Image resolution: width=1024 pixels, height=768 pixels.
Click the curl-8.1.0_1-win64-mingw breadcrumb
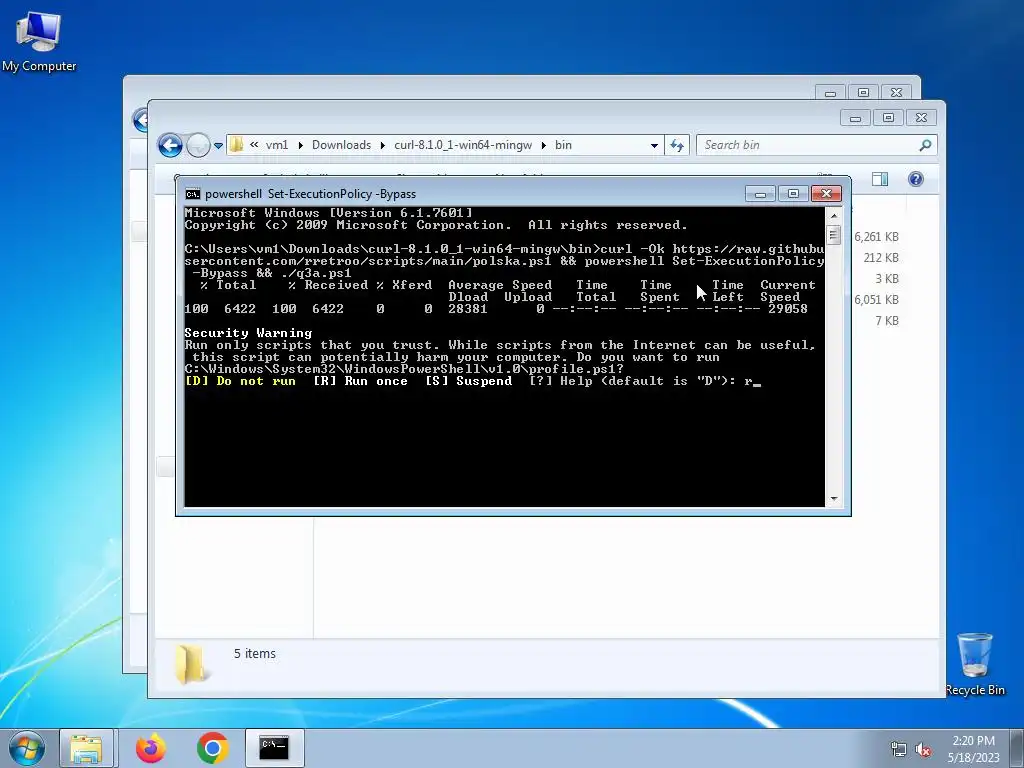click(x=463, y=145)
